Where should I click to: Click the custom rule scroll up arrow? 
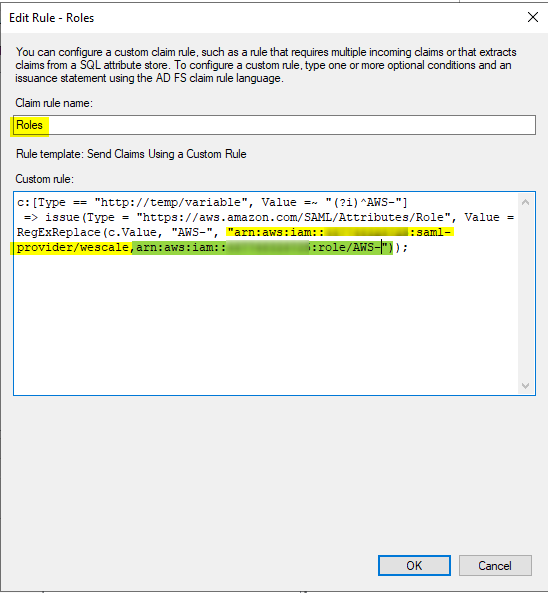click(525, 202)
